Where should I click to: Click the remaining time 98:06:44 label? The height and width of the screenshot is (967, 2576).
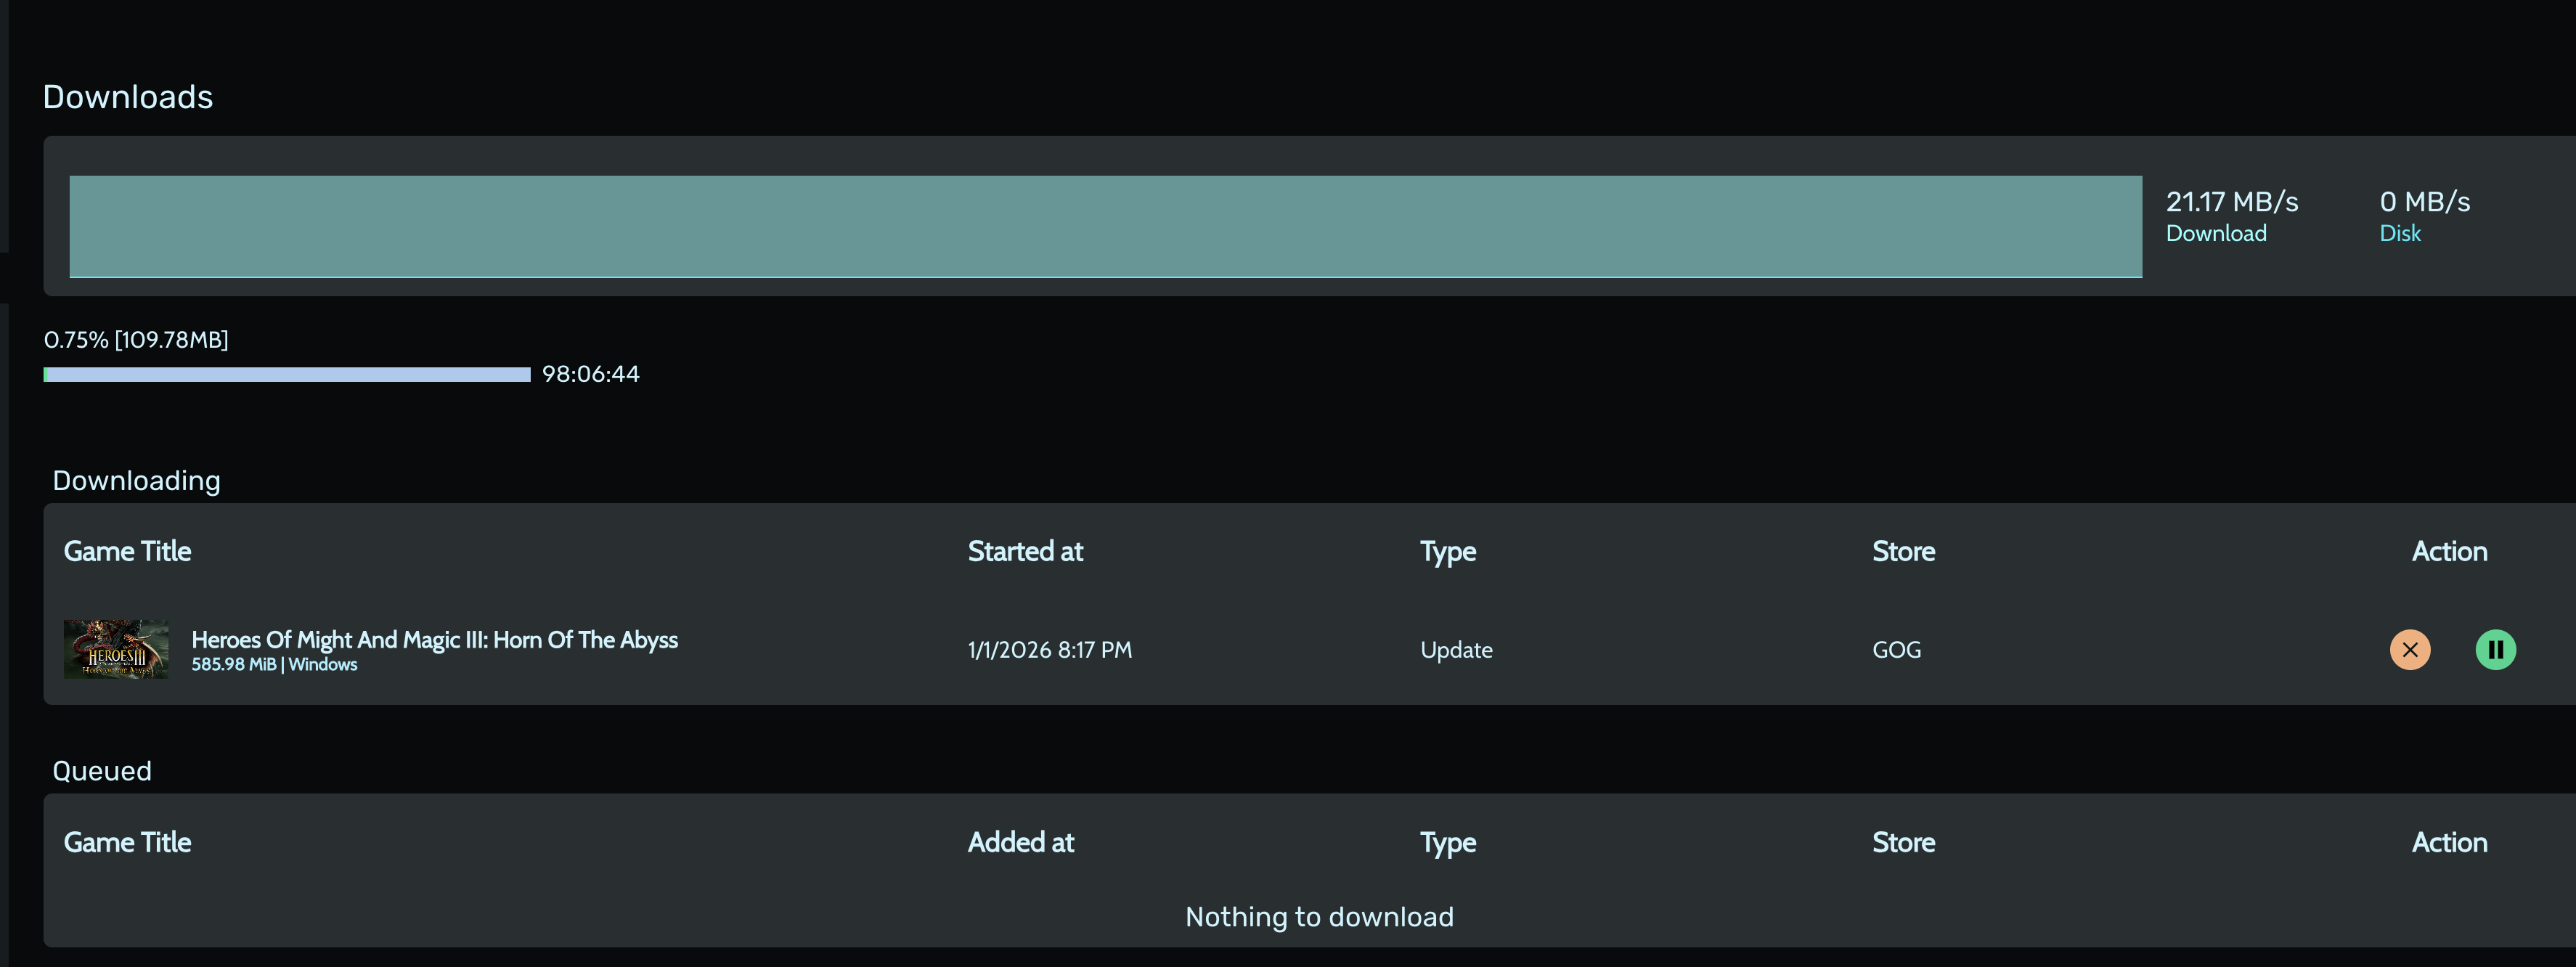pos(590,374)
